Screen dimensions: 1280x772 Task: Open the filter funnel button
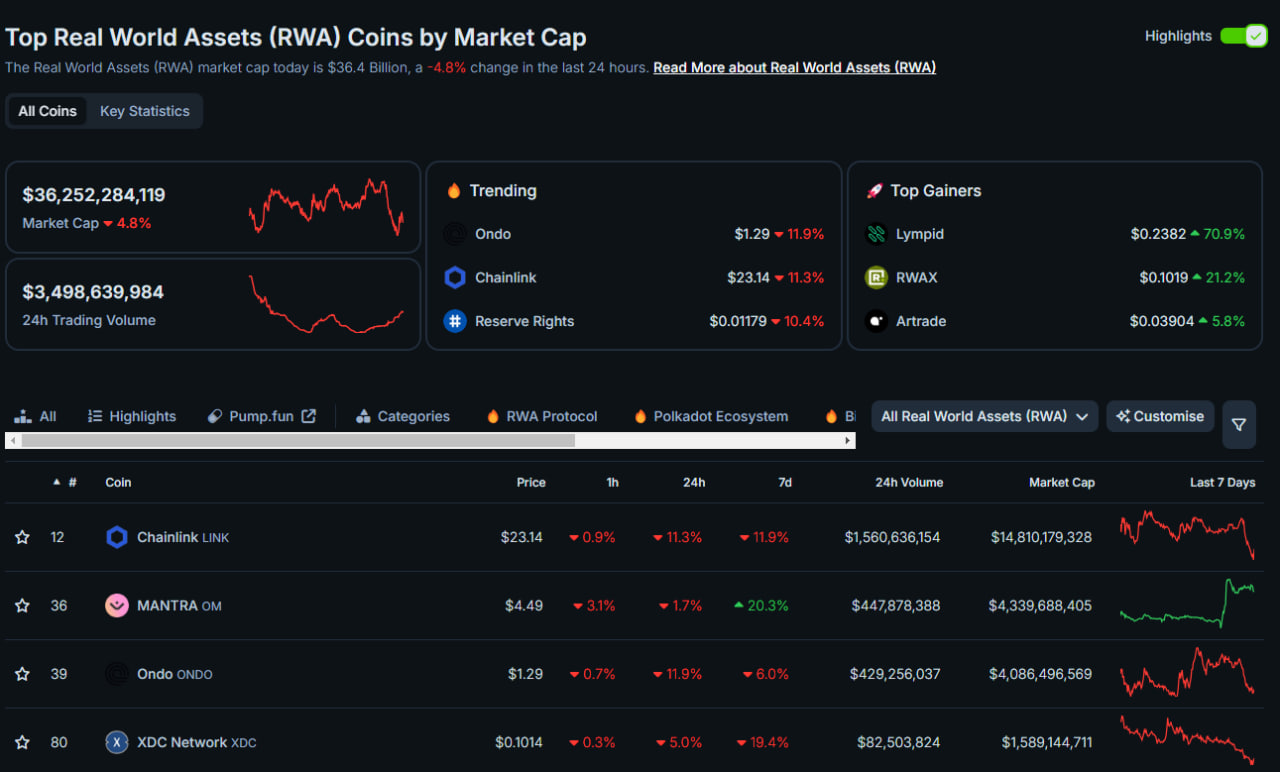[x=1239, y=425]
